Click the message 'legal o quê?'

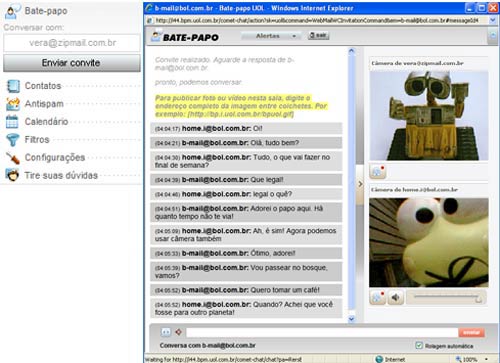(x=246, y=194)
